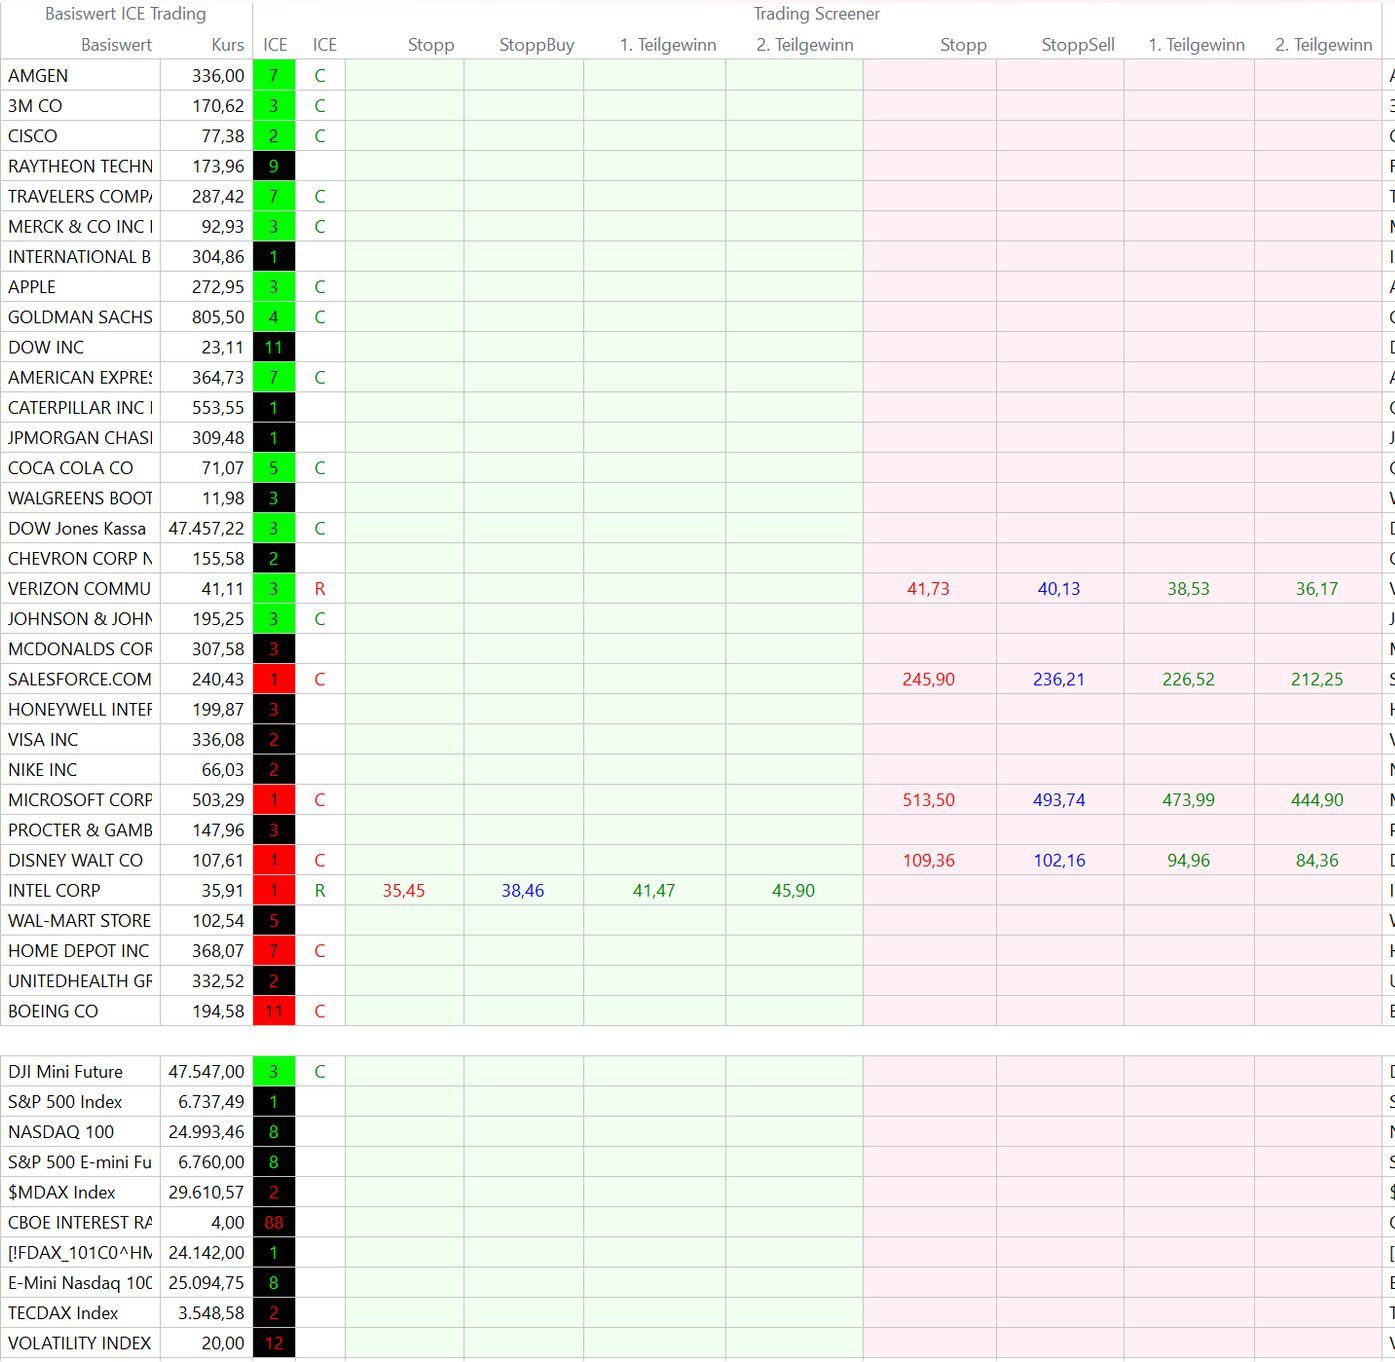1395x1362 pixels.
Task: Select the Kurs column header
Action: tap(227, 45)
